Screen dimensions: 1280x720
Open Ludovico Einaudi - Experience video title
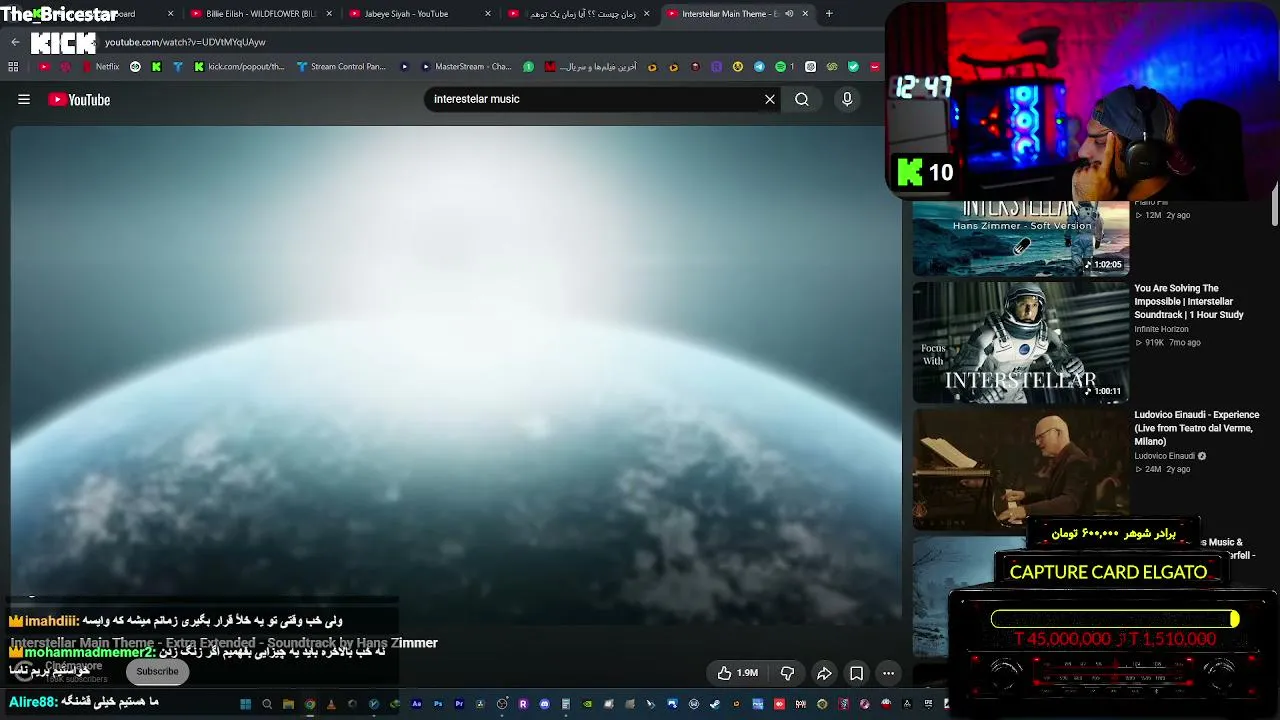1196,428
